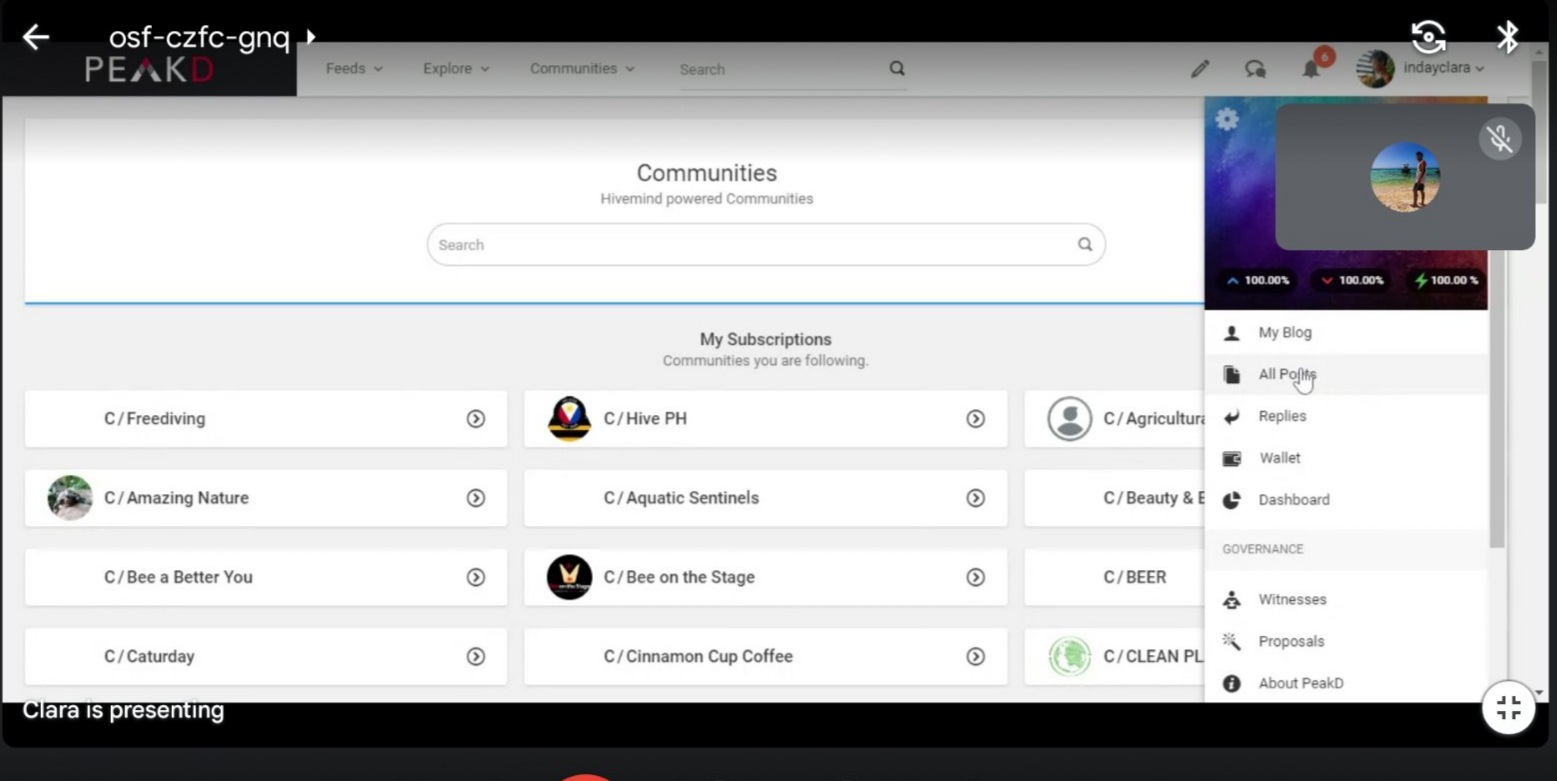The height and width of the screenshot is (781, 1557).
Task: Click the All Posts document icon
Action: click(1232, 375)
